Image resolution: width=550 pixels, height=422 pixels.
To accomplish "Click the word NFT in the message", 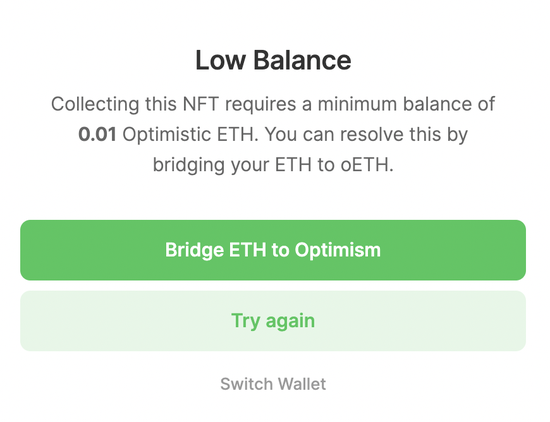I will (201, 104).
